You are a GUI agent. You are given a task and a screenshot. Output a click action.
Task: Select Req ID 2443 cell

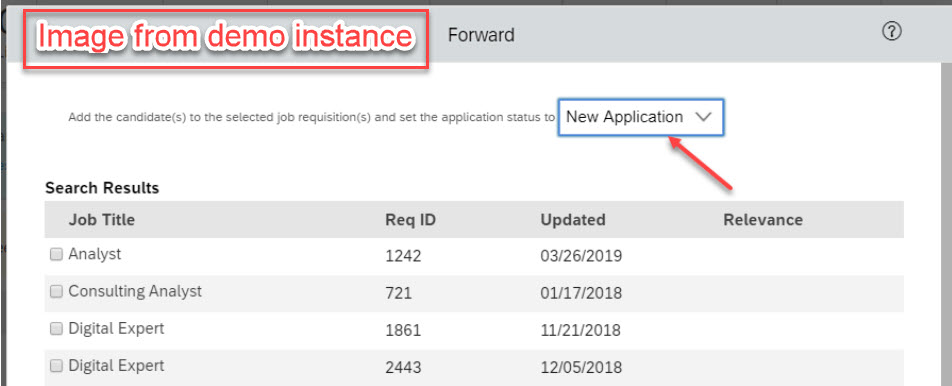[404, 367]
